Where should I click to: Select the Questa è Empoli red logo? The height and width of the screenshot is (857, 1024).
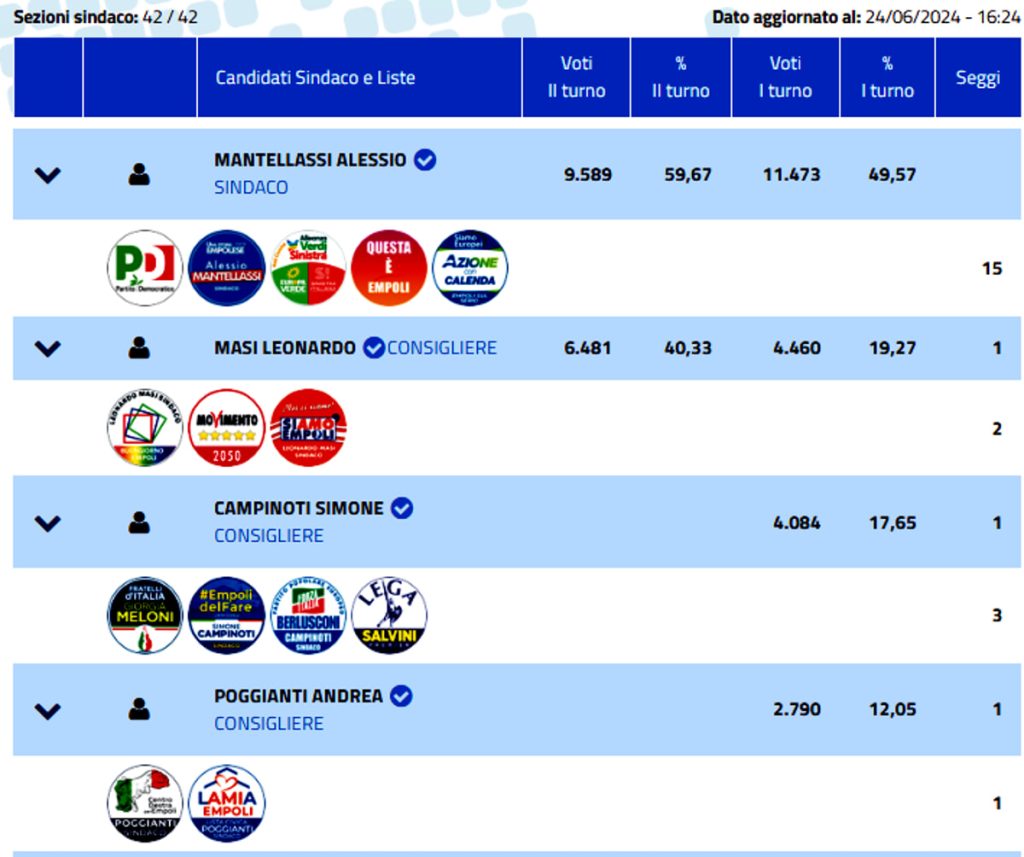point(389,268)
